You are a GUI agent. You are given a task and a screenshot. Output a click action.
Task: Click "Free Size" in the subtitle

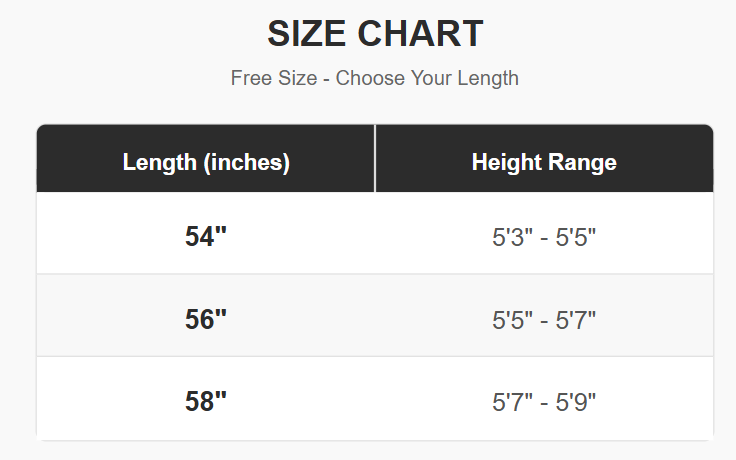[272, 78]
